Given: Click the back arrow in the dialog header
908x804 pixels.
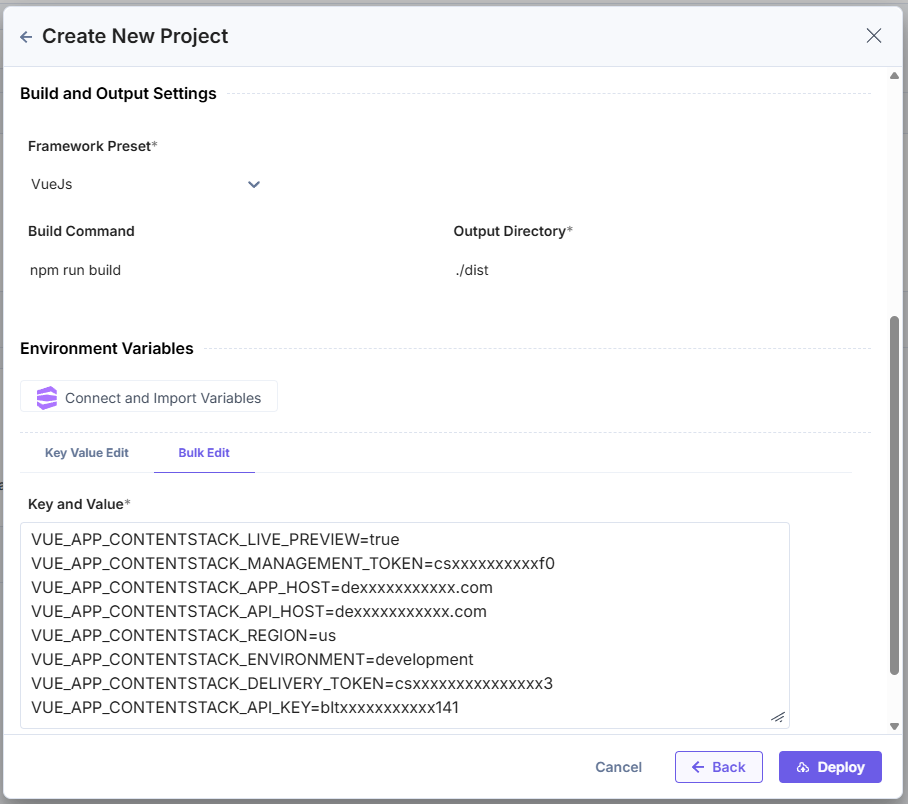Looking at the screenshot, I should (x=24, y=35).
